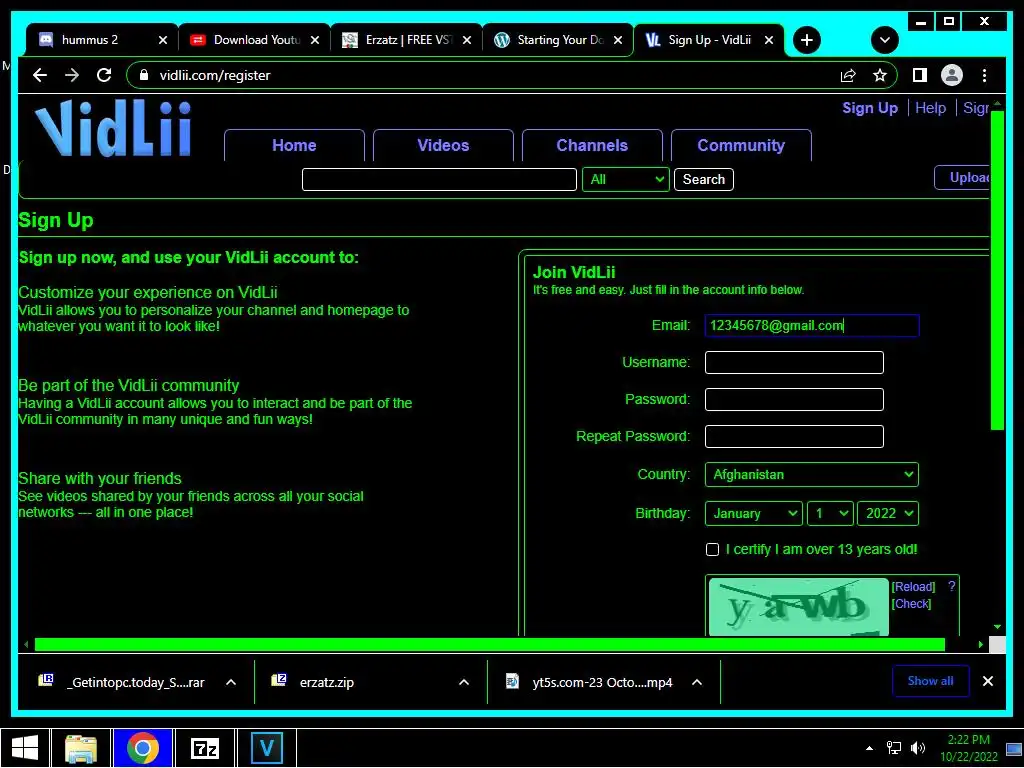Expand options for the Getintopc rar download
Screen dimensions: 1024x768
pos(231,682)
